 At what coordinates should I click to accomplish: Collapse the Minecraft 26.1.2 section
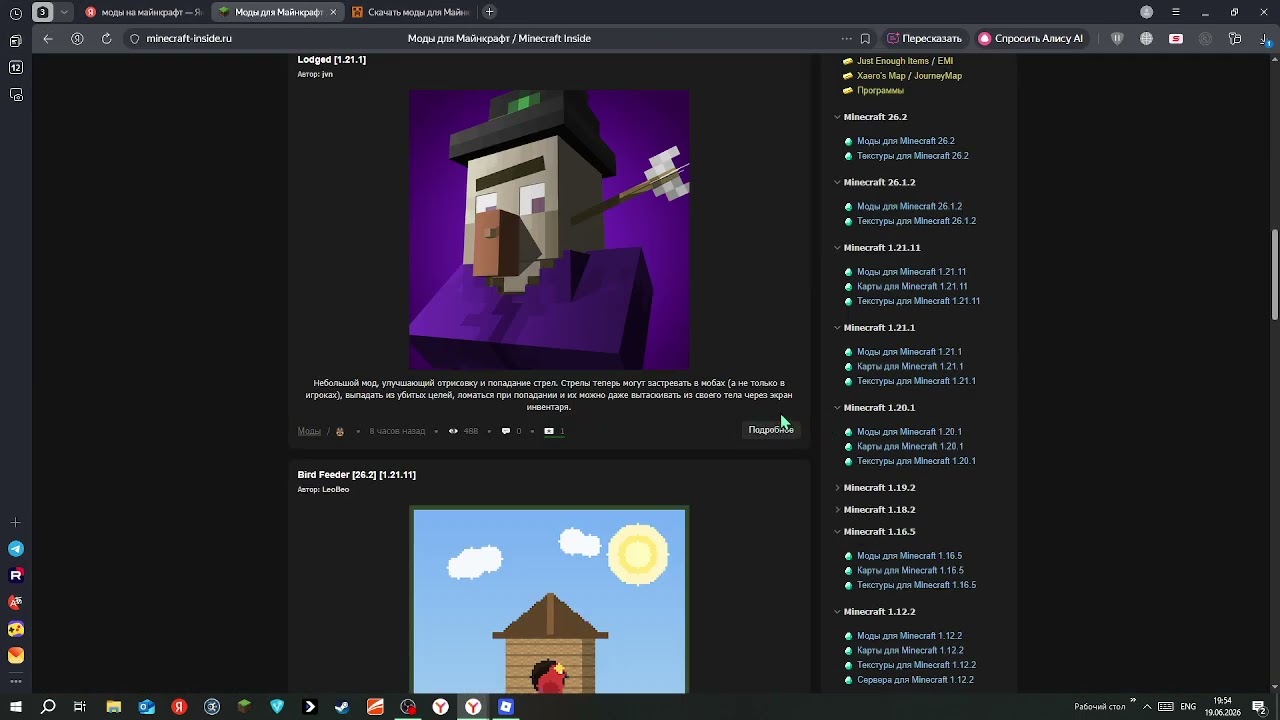(x=838, y=182)
